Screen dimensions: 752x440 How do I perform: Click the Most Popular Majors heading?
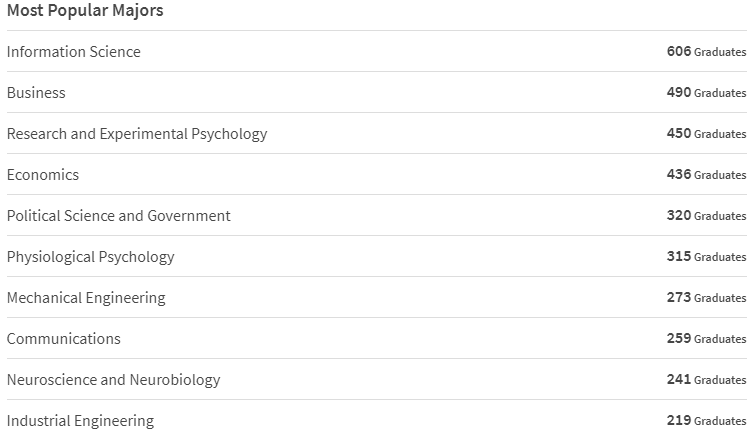[85, 10]
